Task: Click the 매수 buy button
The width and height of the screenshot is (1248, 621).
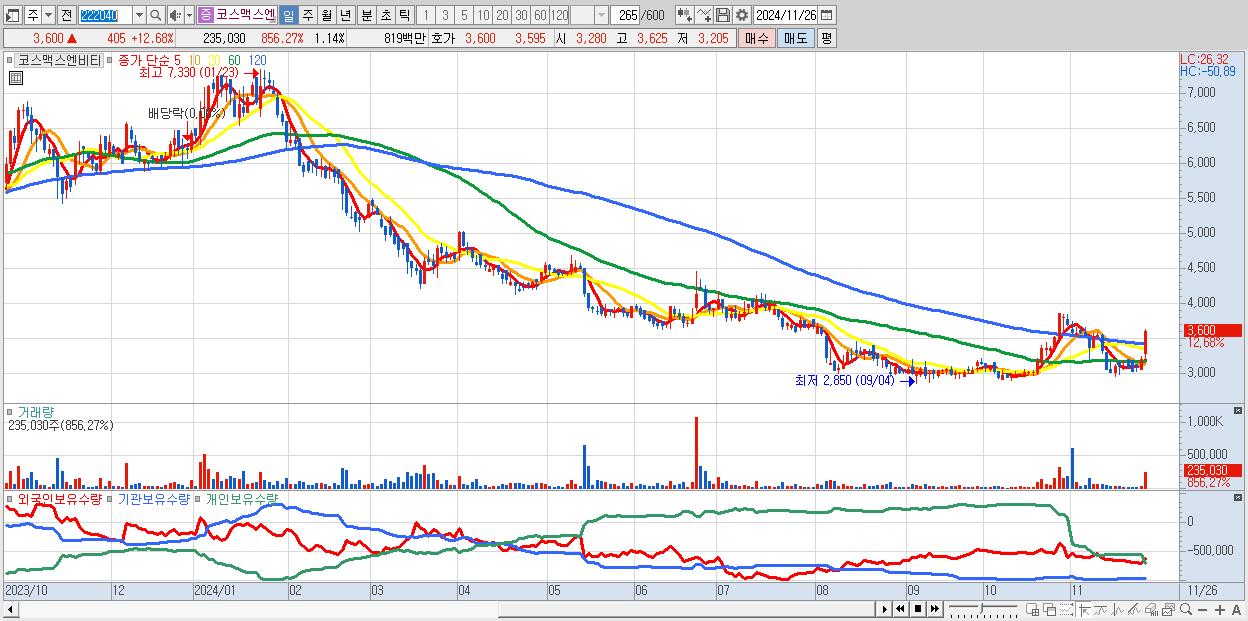Action: pyautogui.click(x=757, y=38)
